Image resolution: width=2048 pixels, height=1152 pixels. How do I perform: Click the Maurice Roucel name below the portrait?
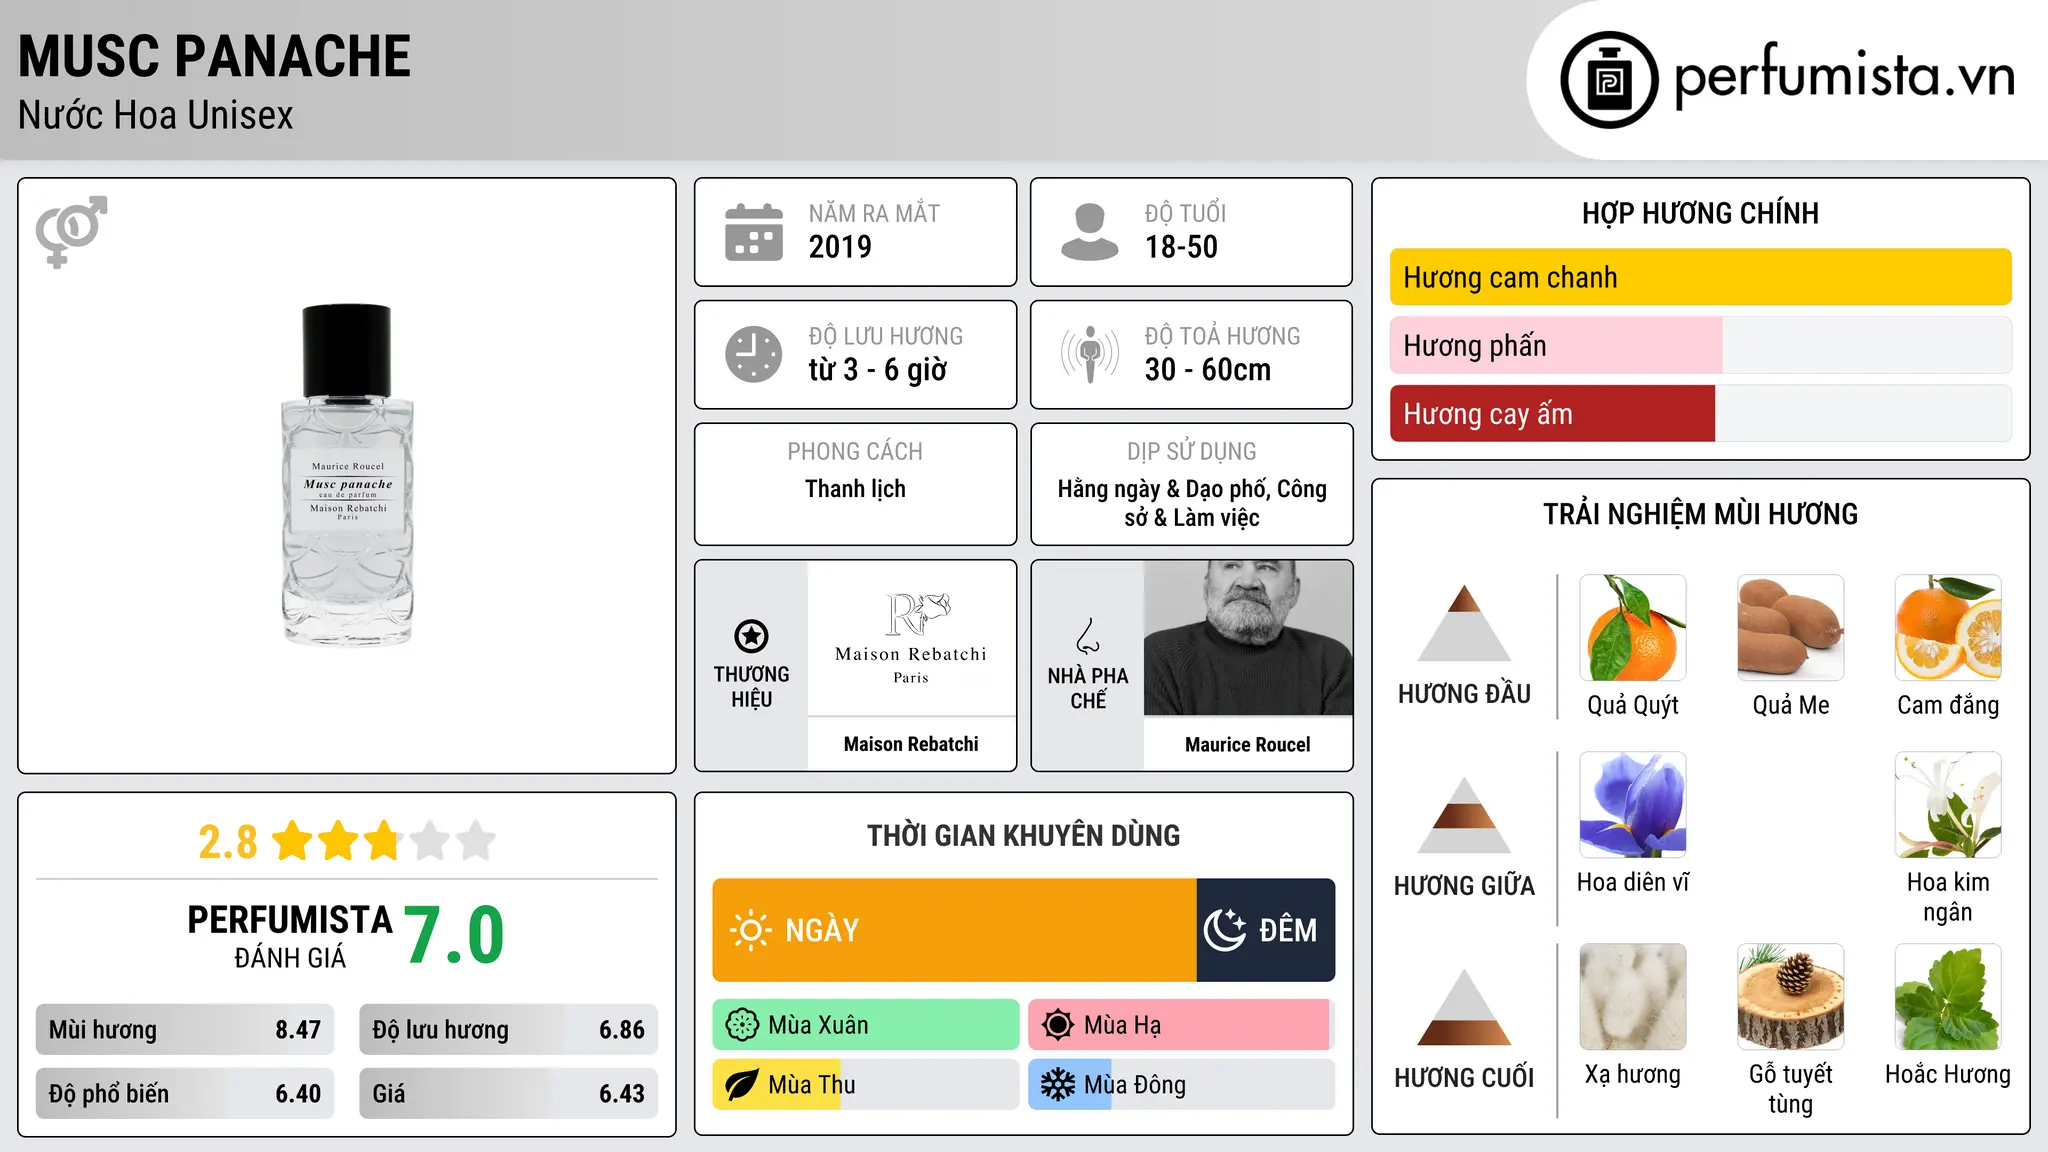click(1248, 744)
